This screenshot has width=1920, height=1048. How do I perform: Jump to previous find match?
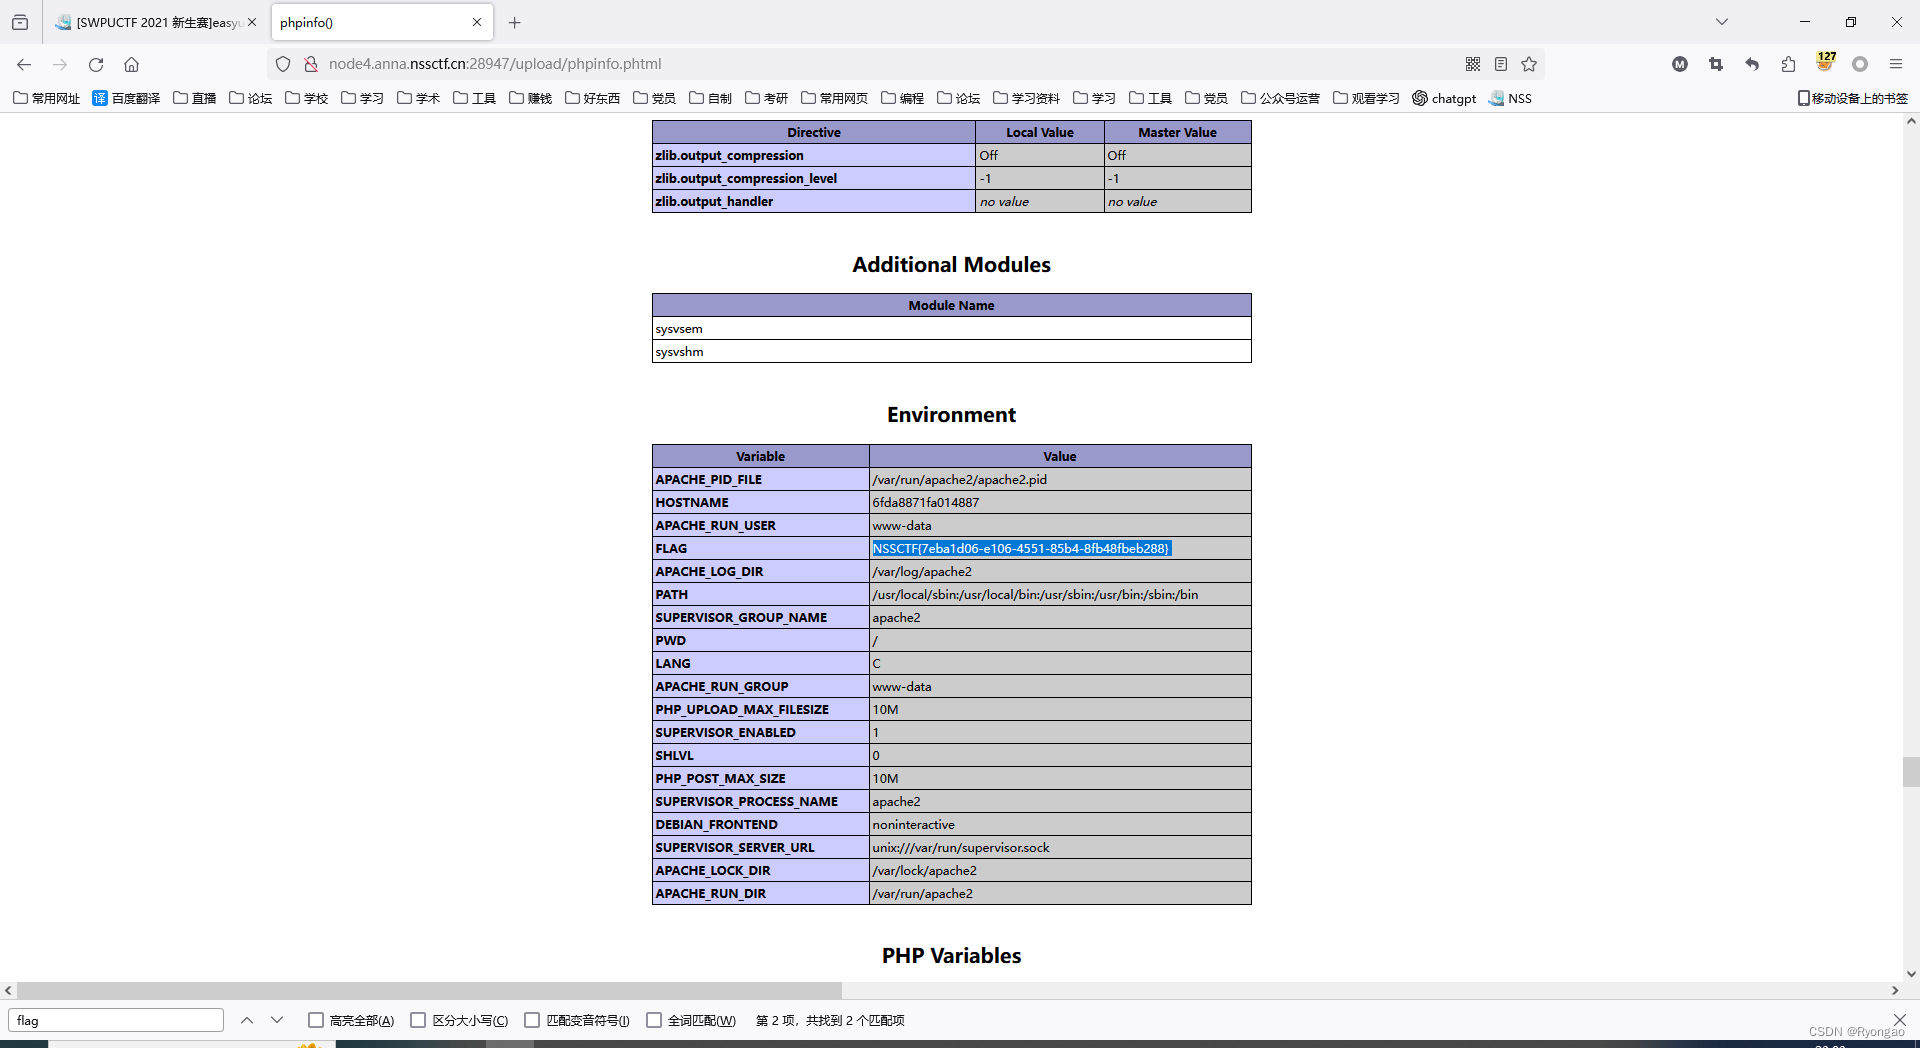[247, 1020]
